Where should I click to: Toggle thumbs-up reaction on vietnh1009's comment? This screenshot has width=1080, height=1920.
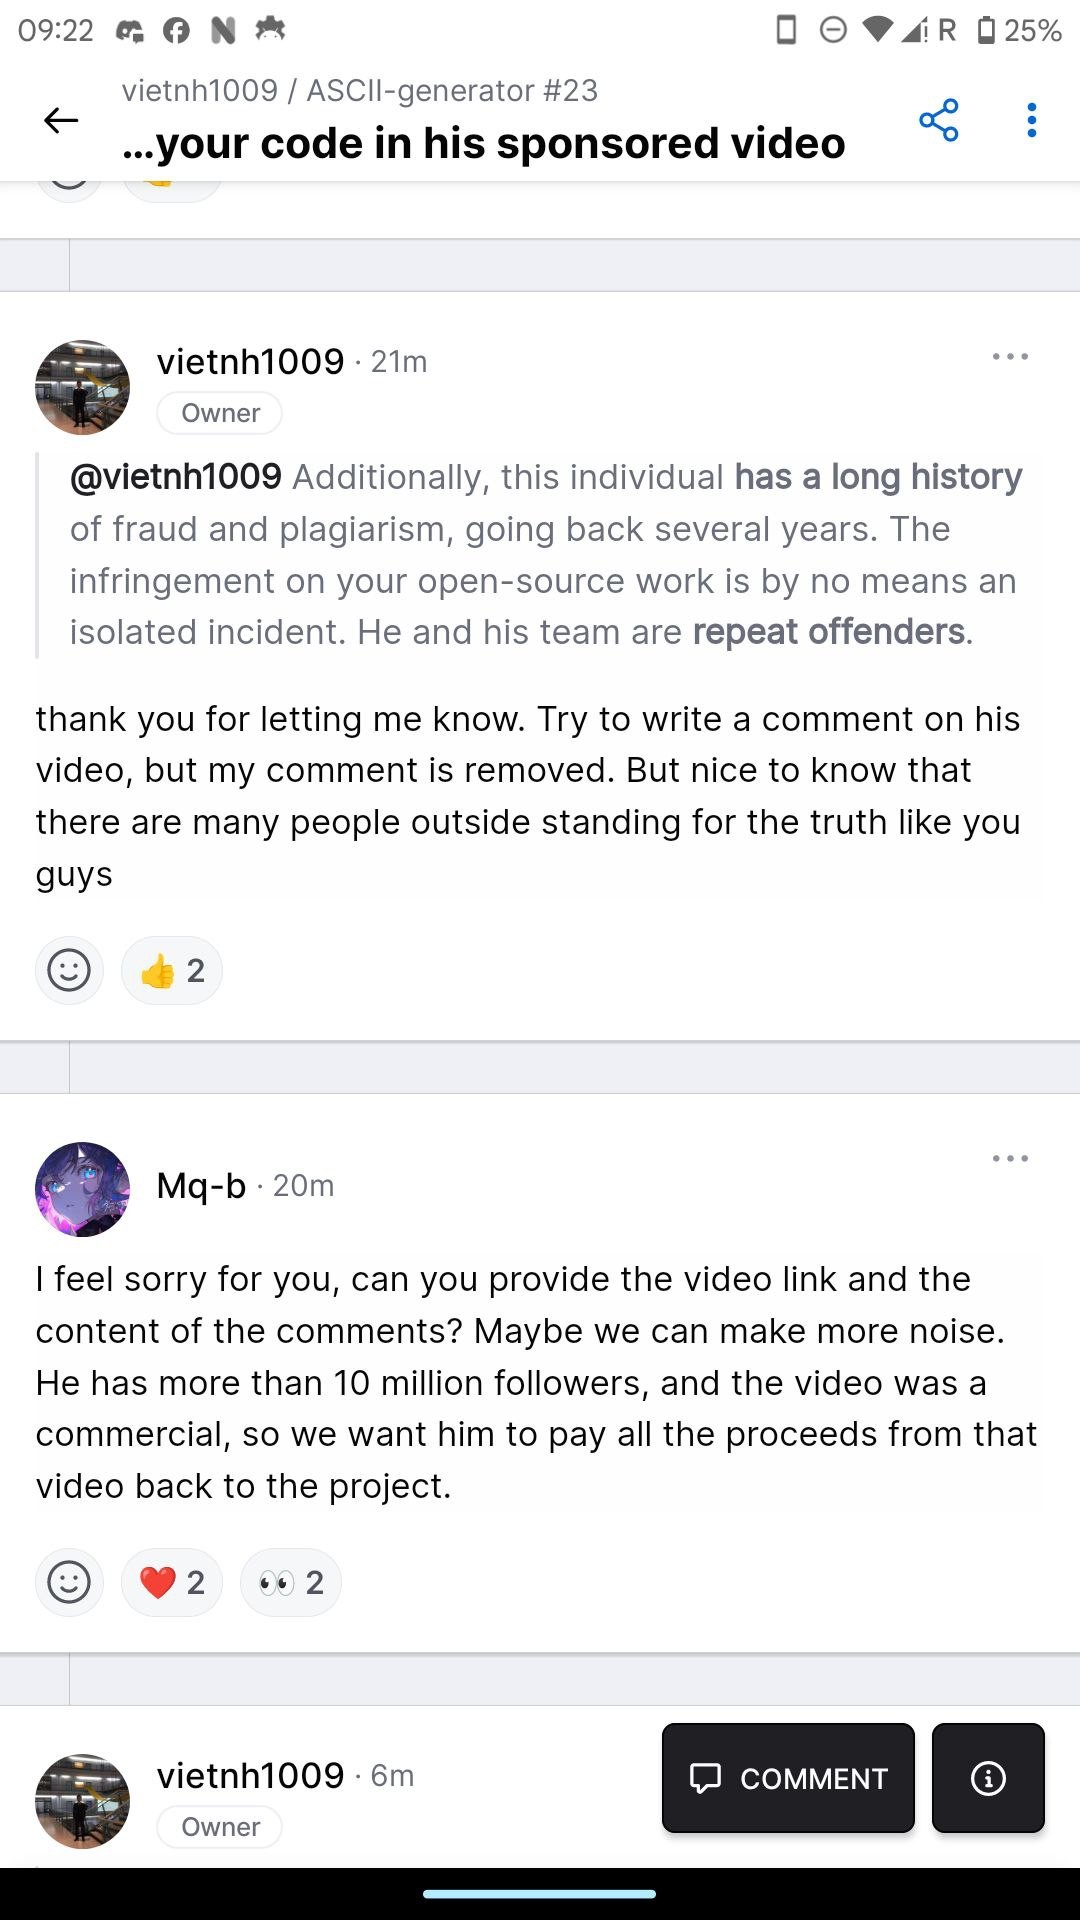click(172, 971)
